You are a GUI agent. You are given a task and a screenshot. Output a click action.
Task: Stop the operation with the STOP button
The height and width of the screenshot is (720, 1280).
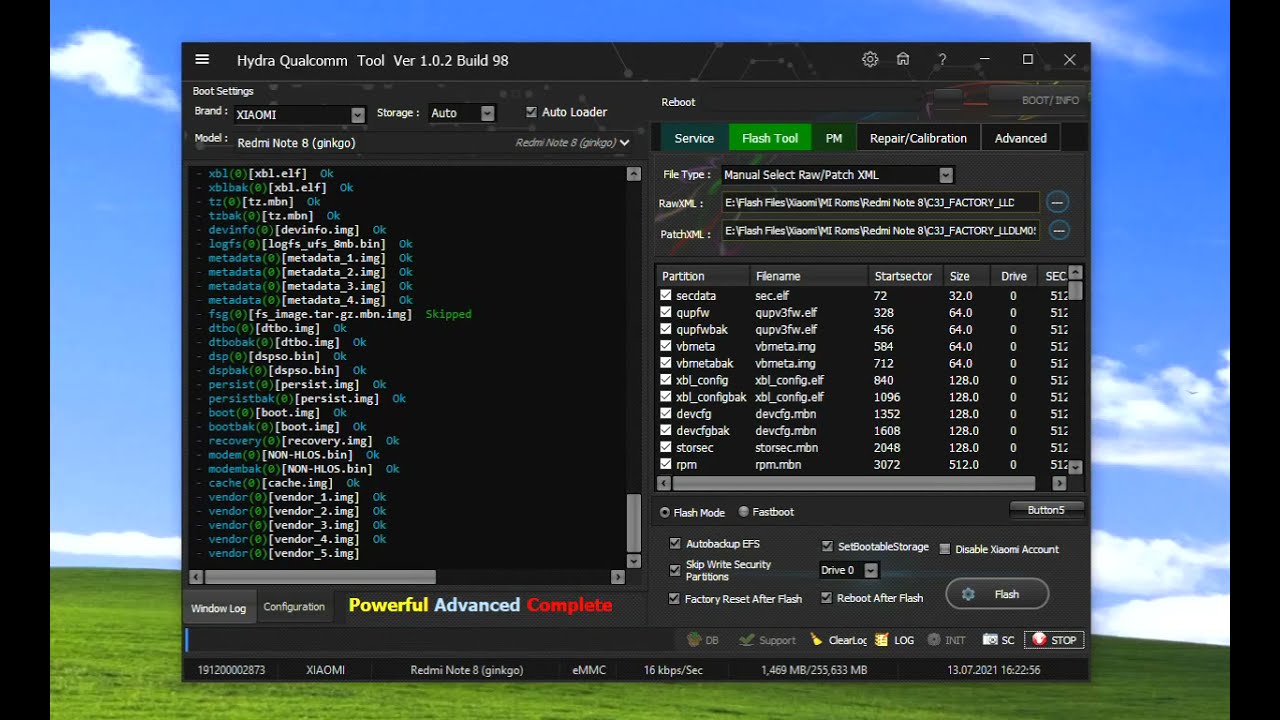(1054, 640)
